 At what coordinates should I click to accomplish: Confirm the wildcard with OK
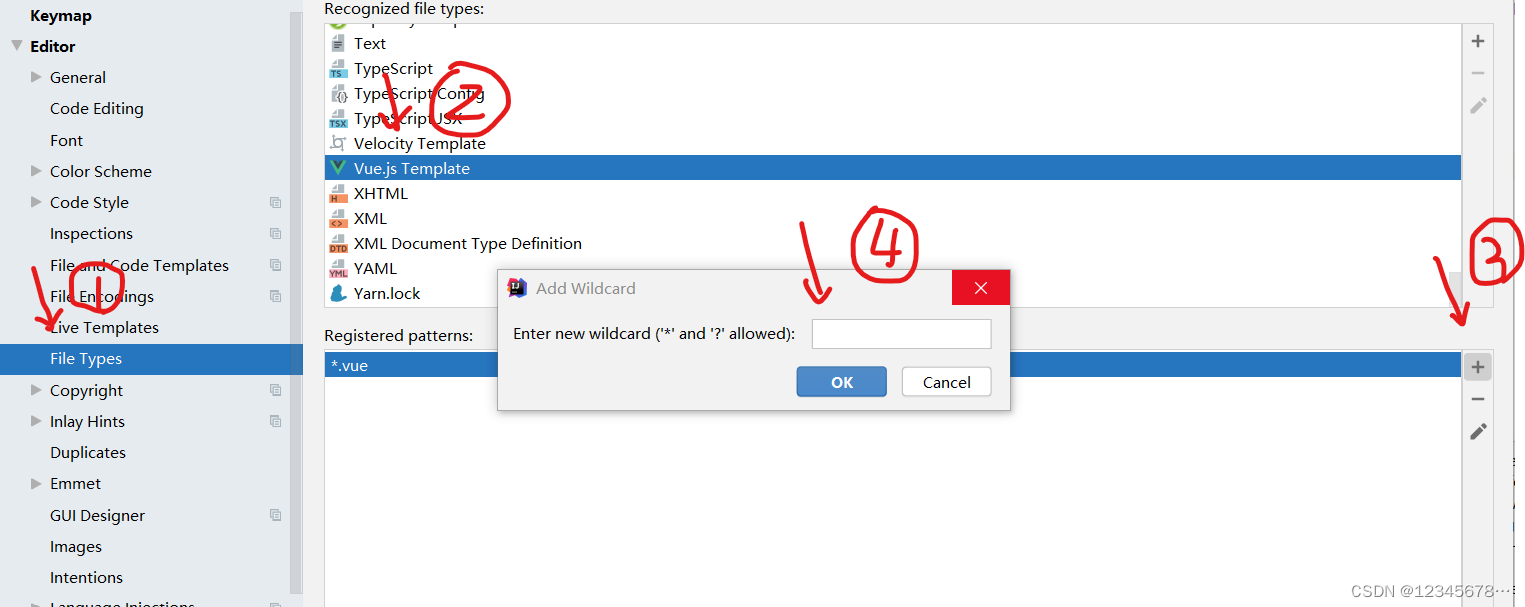(841, 382)
